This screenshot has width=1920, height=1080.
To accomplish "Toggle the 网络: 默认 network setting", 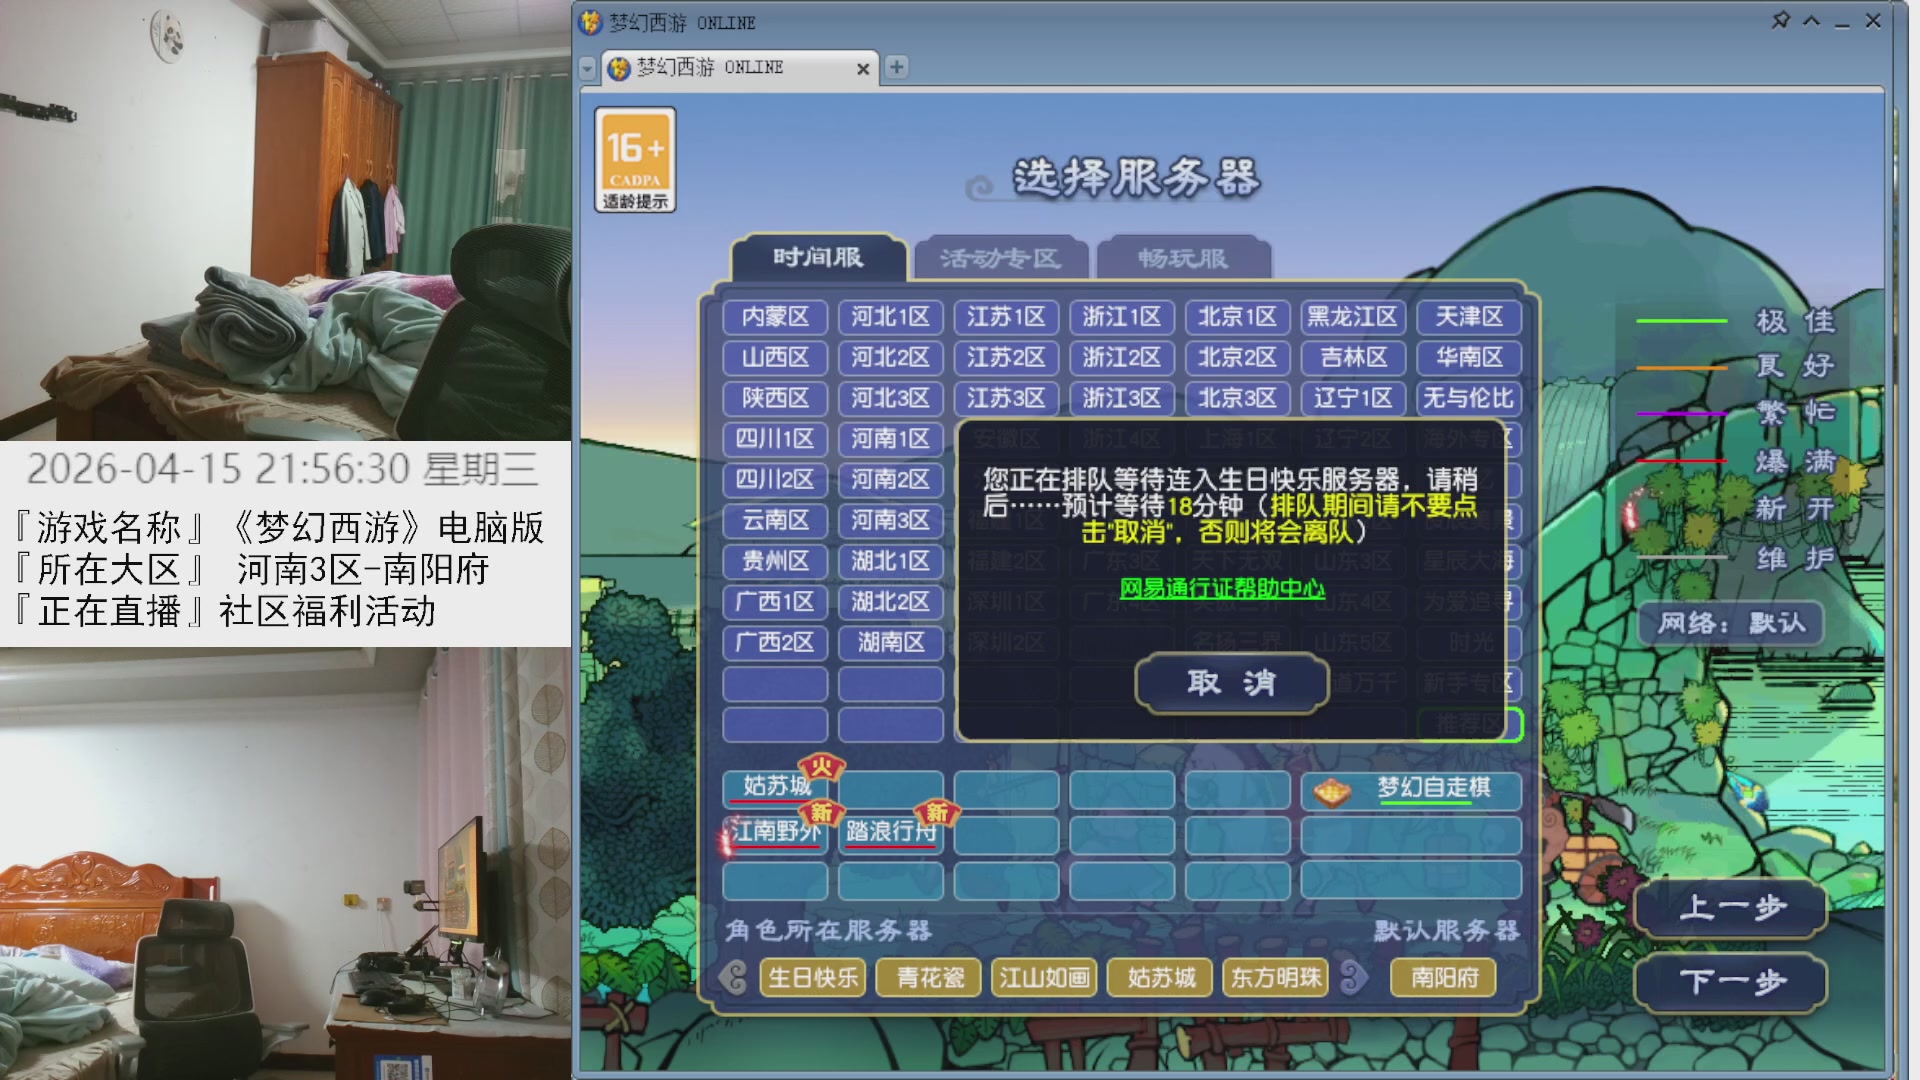I will pyautogui.click(x=1731, y=624).
